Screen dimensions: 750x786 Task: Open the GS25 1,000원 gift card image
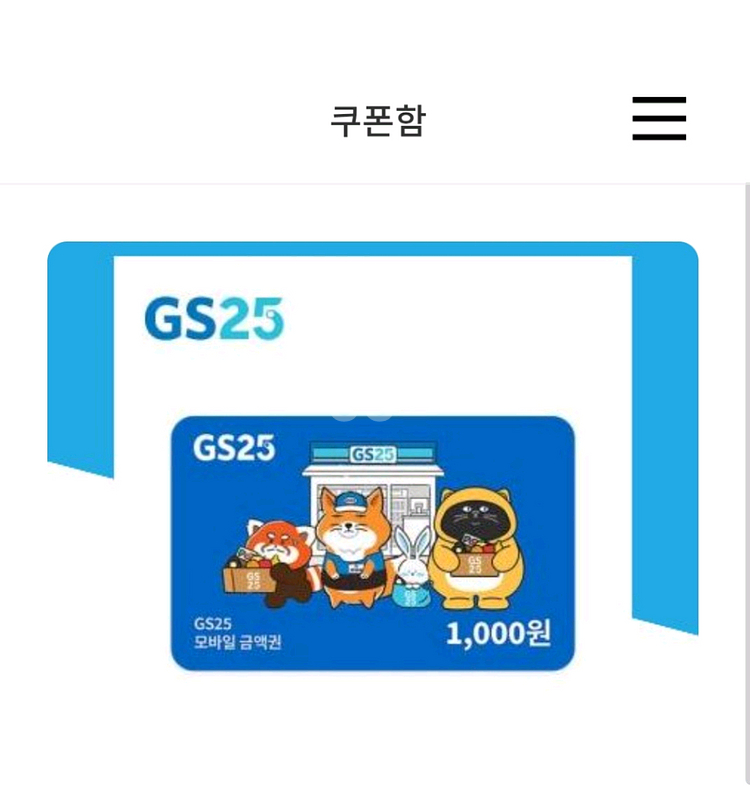[x=372, y=543]
